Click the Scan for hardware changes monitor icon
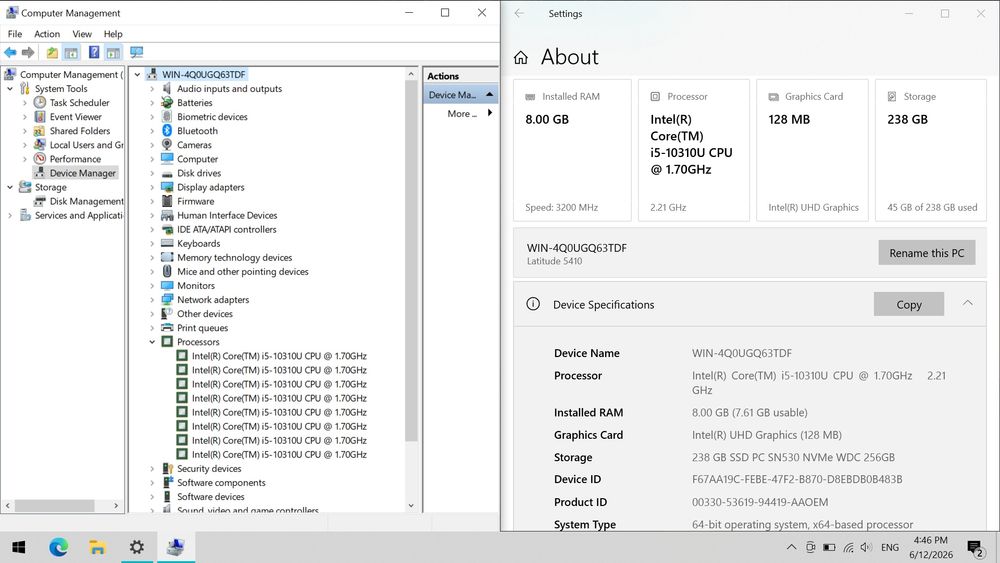1000x563 pixels. tap(136, 52)
